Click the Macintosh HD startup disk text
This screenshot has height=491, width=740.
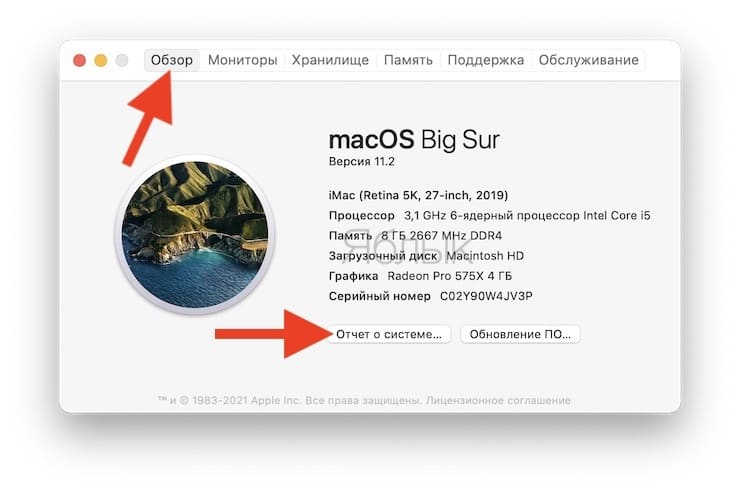(x=485, y=255)
